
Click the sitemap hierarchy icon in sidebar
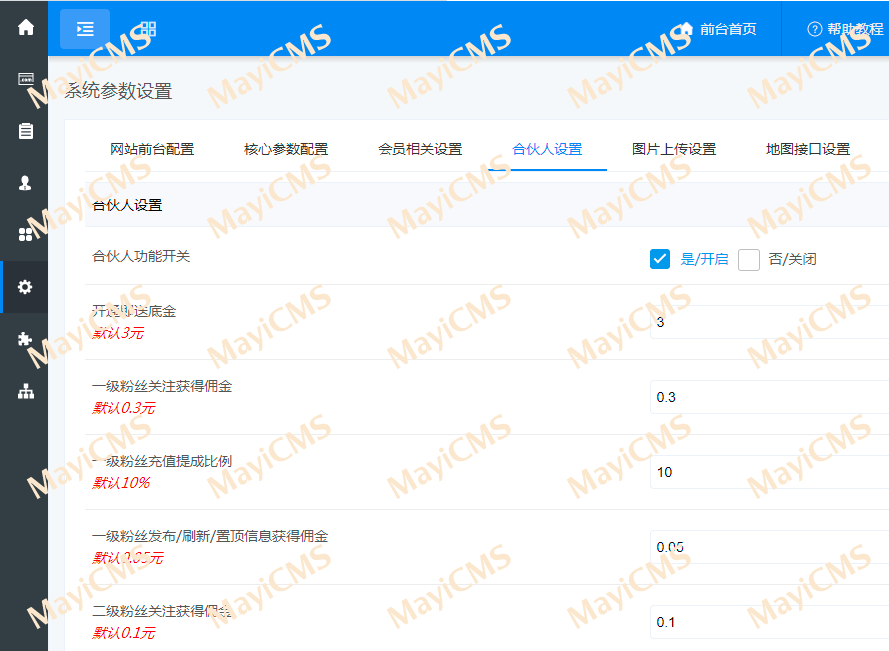(25, 391)
